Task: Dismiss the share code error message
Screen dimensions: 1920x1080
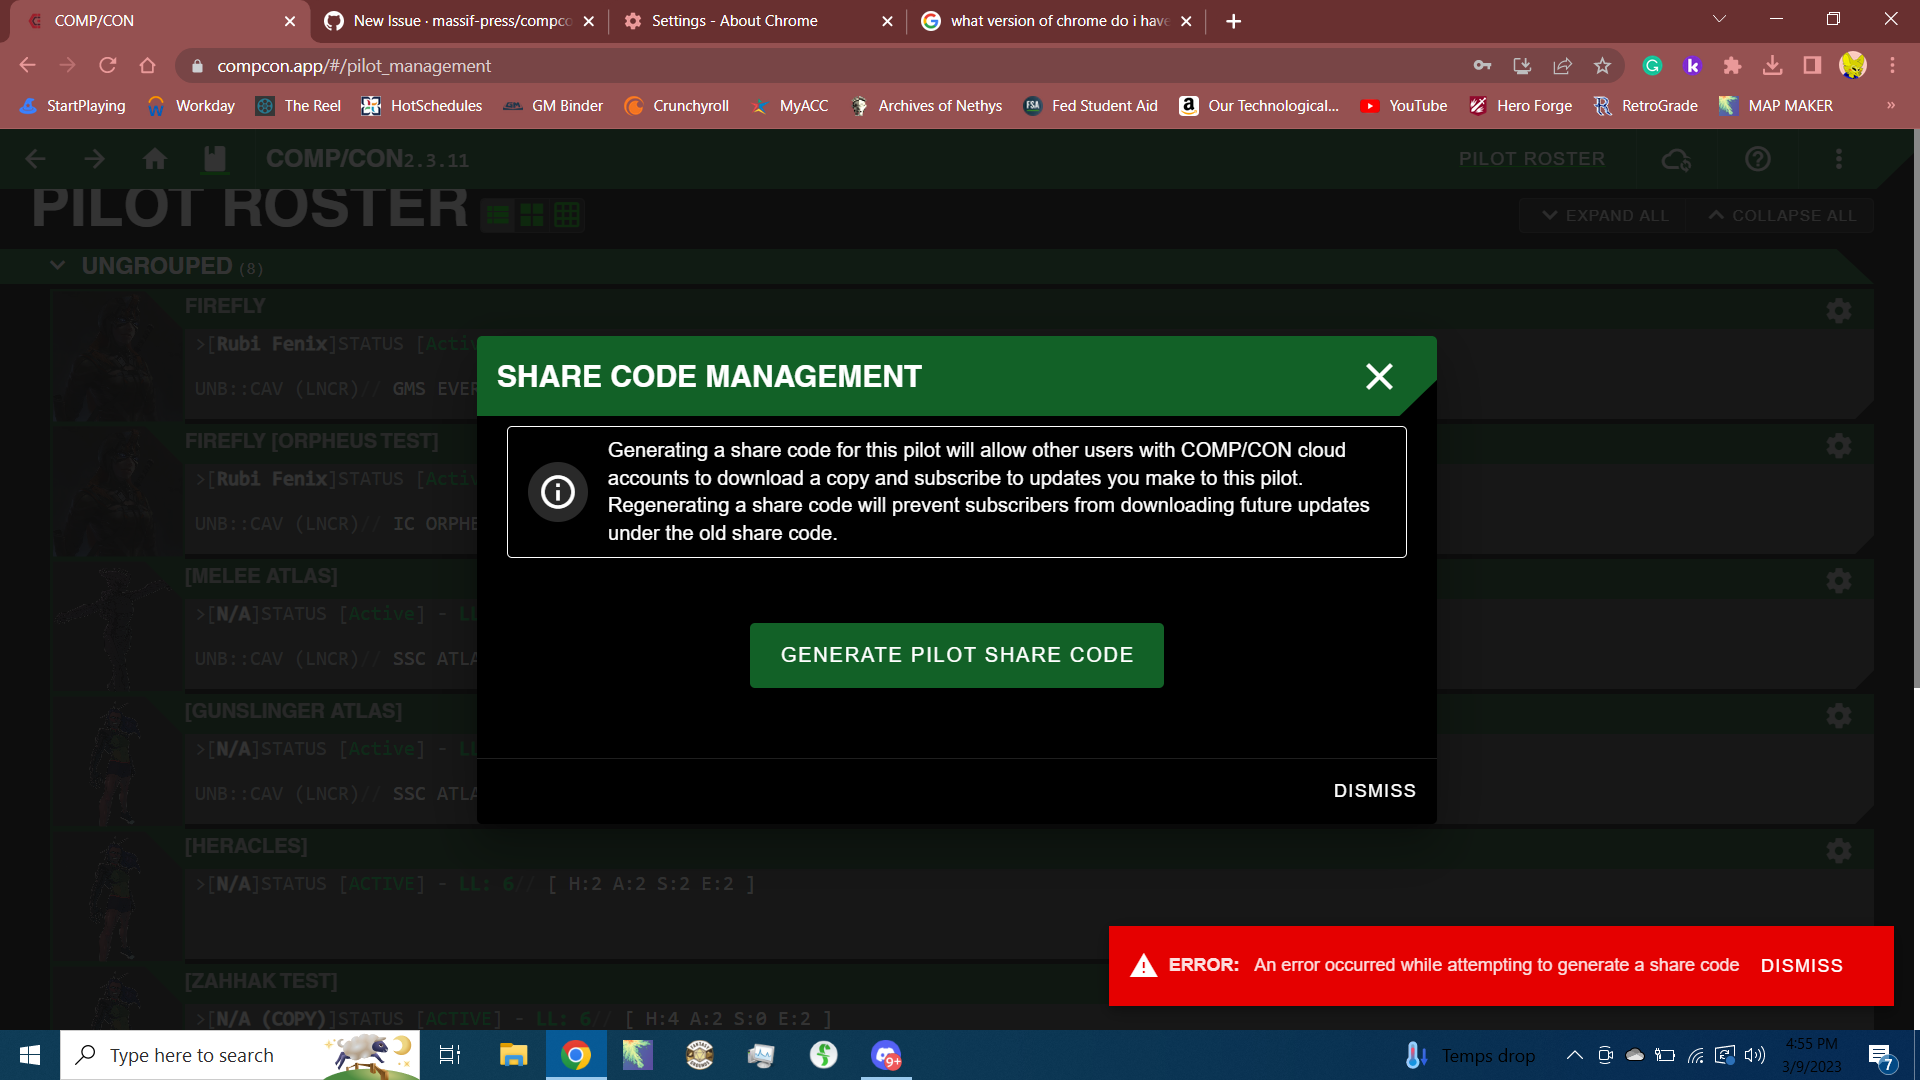Action: tap(1801, 965)
